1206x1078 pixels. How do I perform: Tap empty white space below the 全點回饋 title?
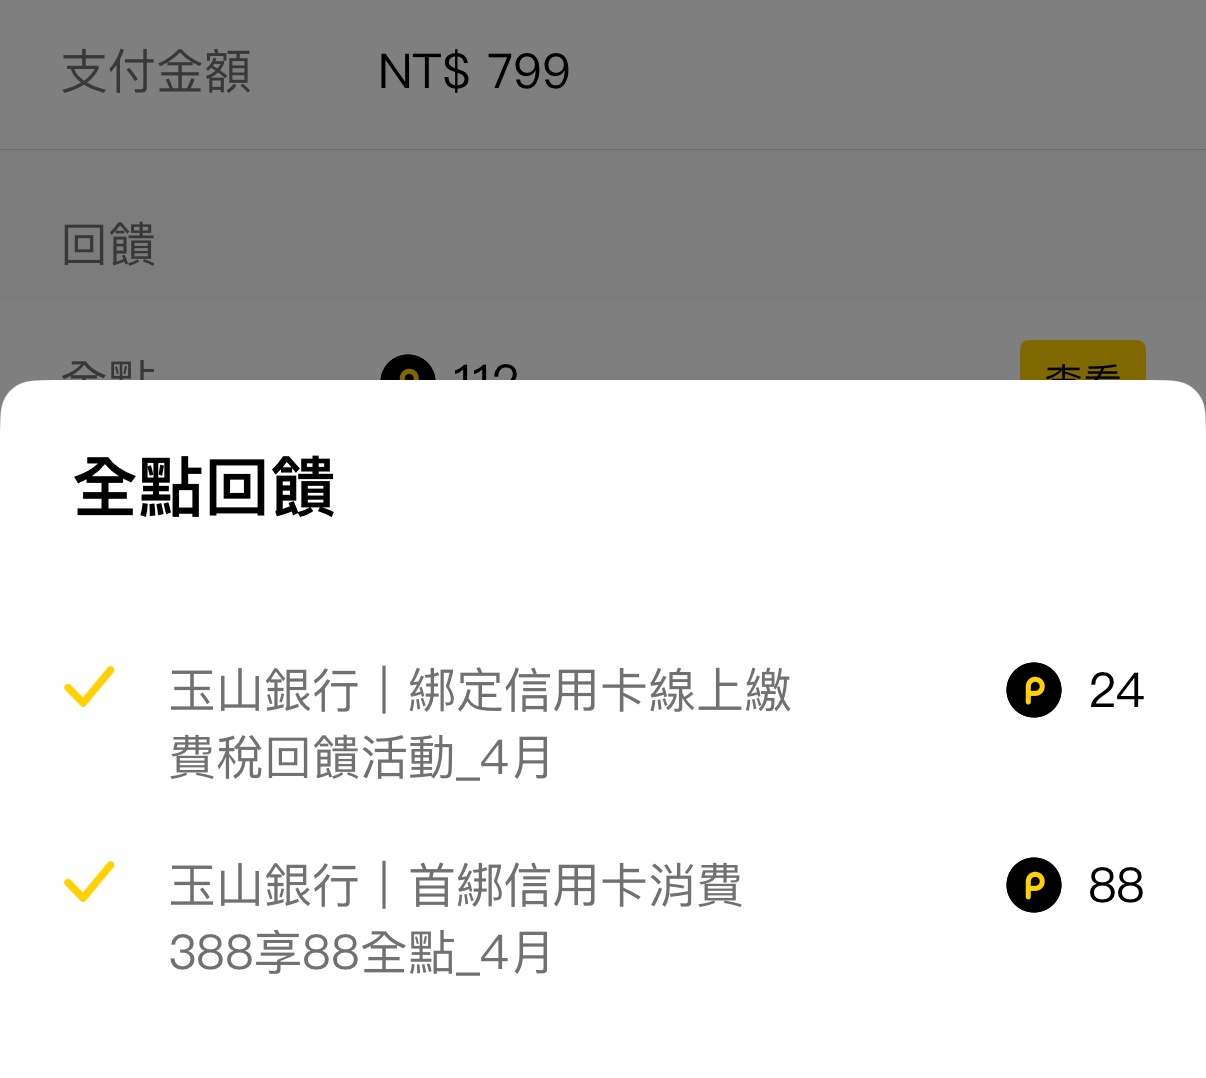600,580
